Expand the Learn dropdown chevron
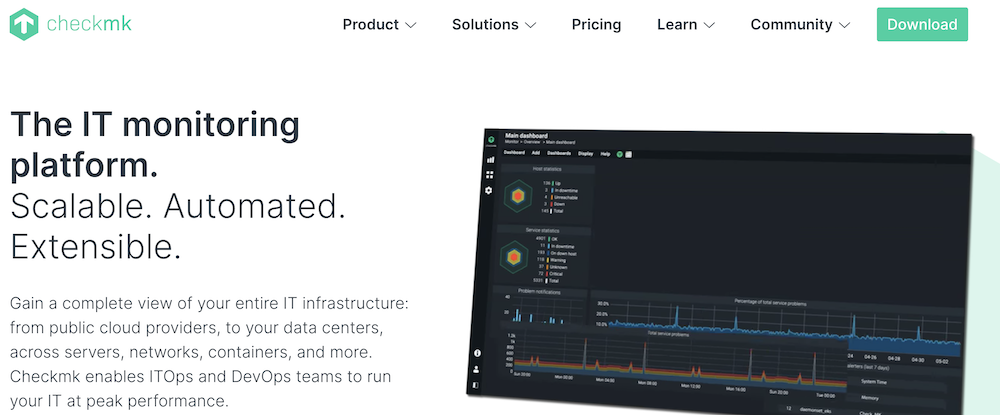Viewport: 1000px width, 415px height. [709, 25]
